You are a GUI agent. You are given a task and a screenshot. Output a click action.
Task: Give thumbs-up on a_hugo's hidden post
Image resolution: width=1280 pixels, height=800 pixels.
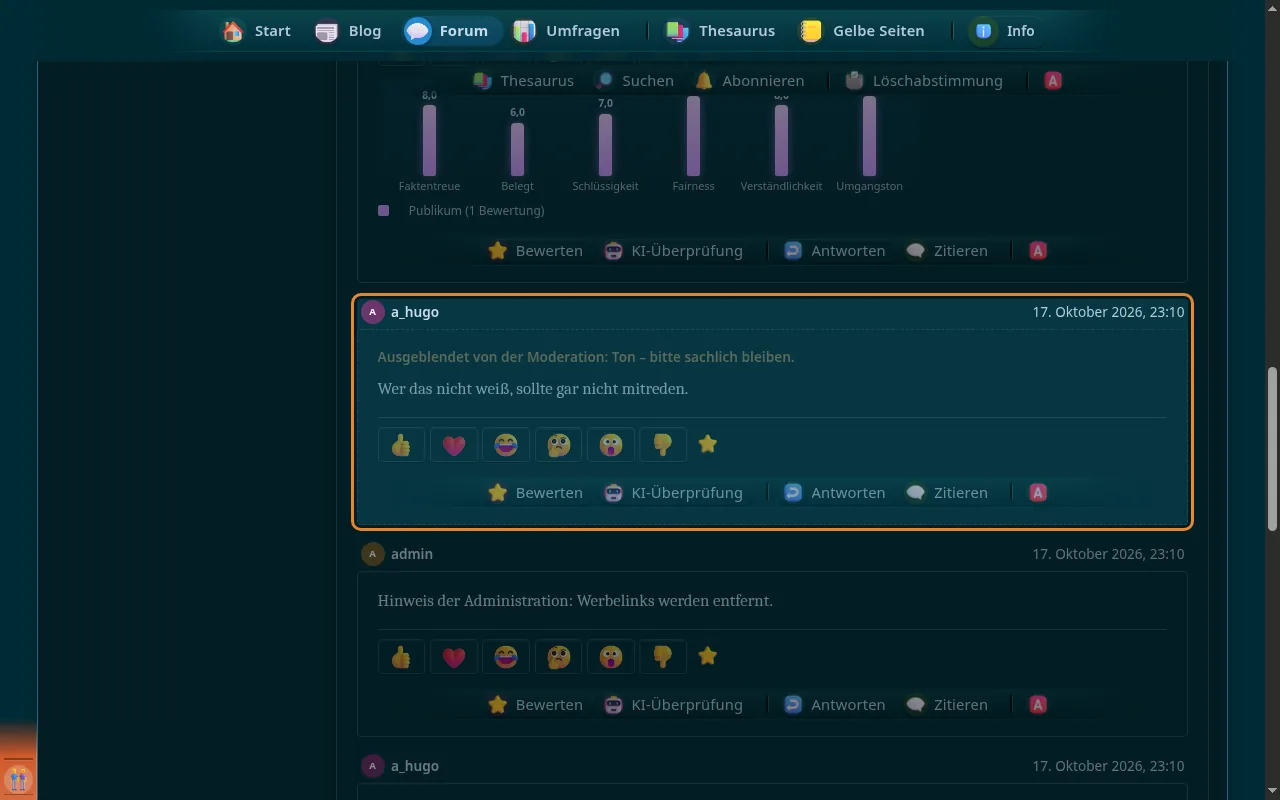point(402,444)
